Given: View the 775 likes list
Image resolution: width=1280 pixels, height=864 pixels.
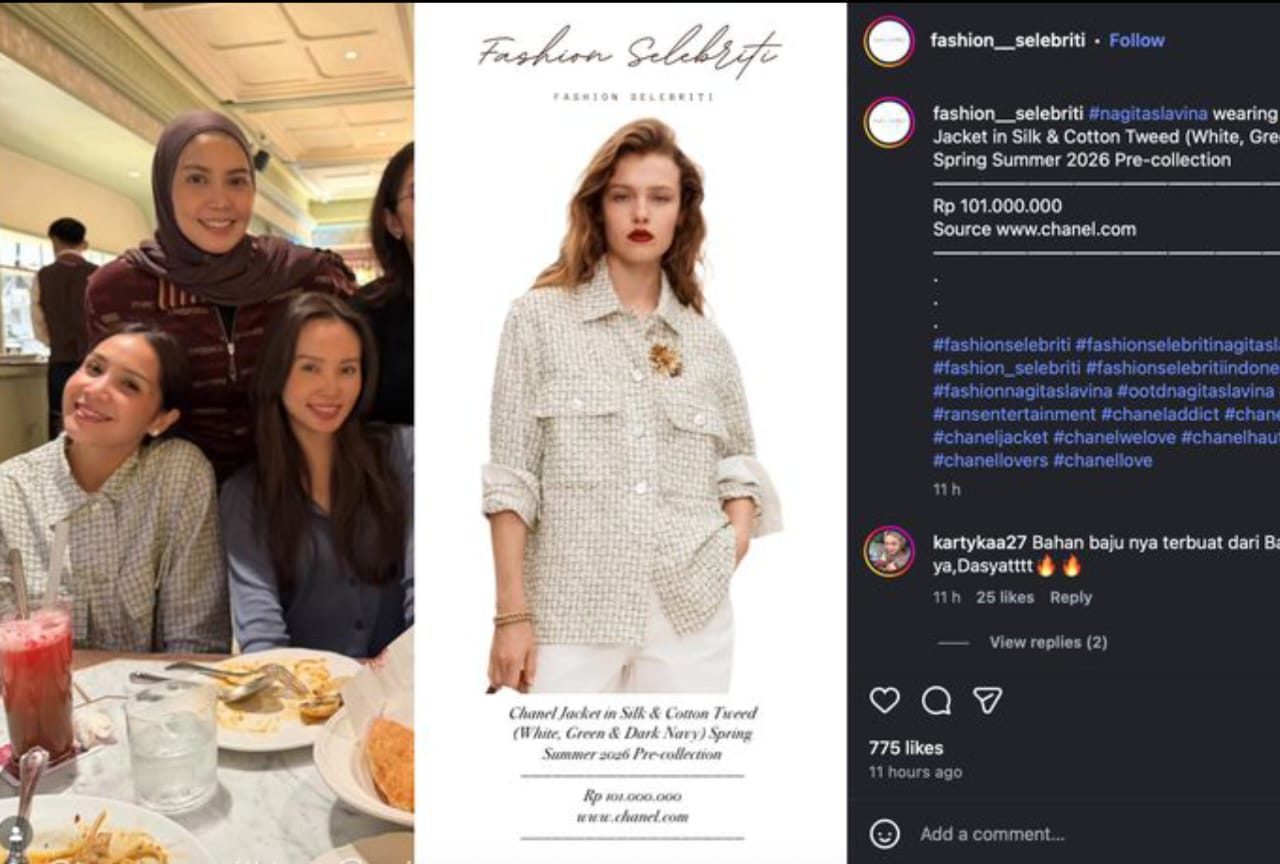Looking at the screenshot, I should coord(906,747).
